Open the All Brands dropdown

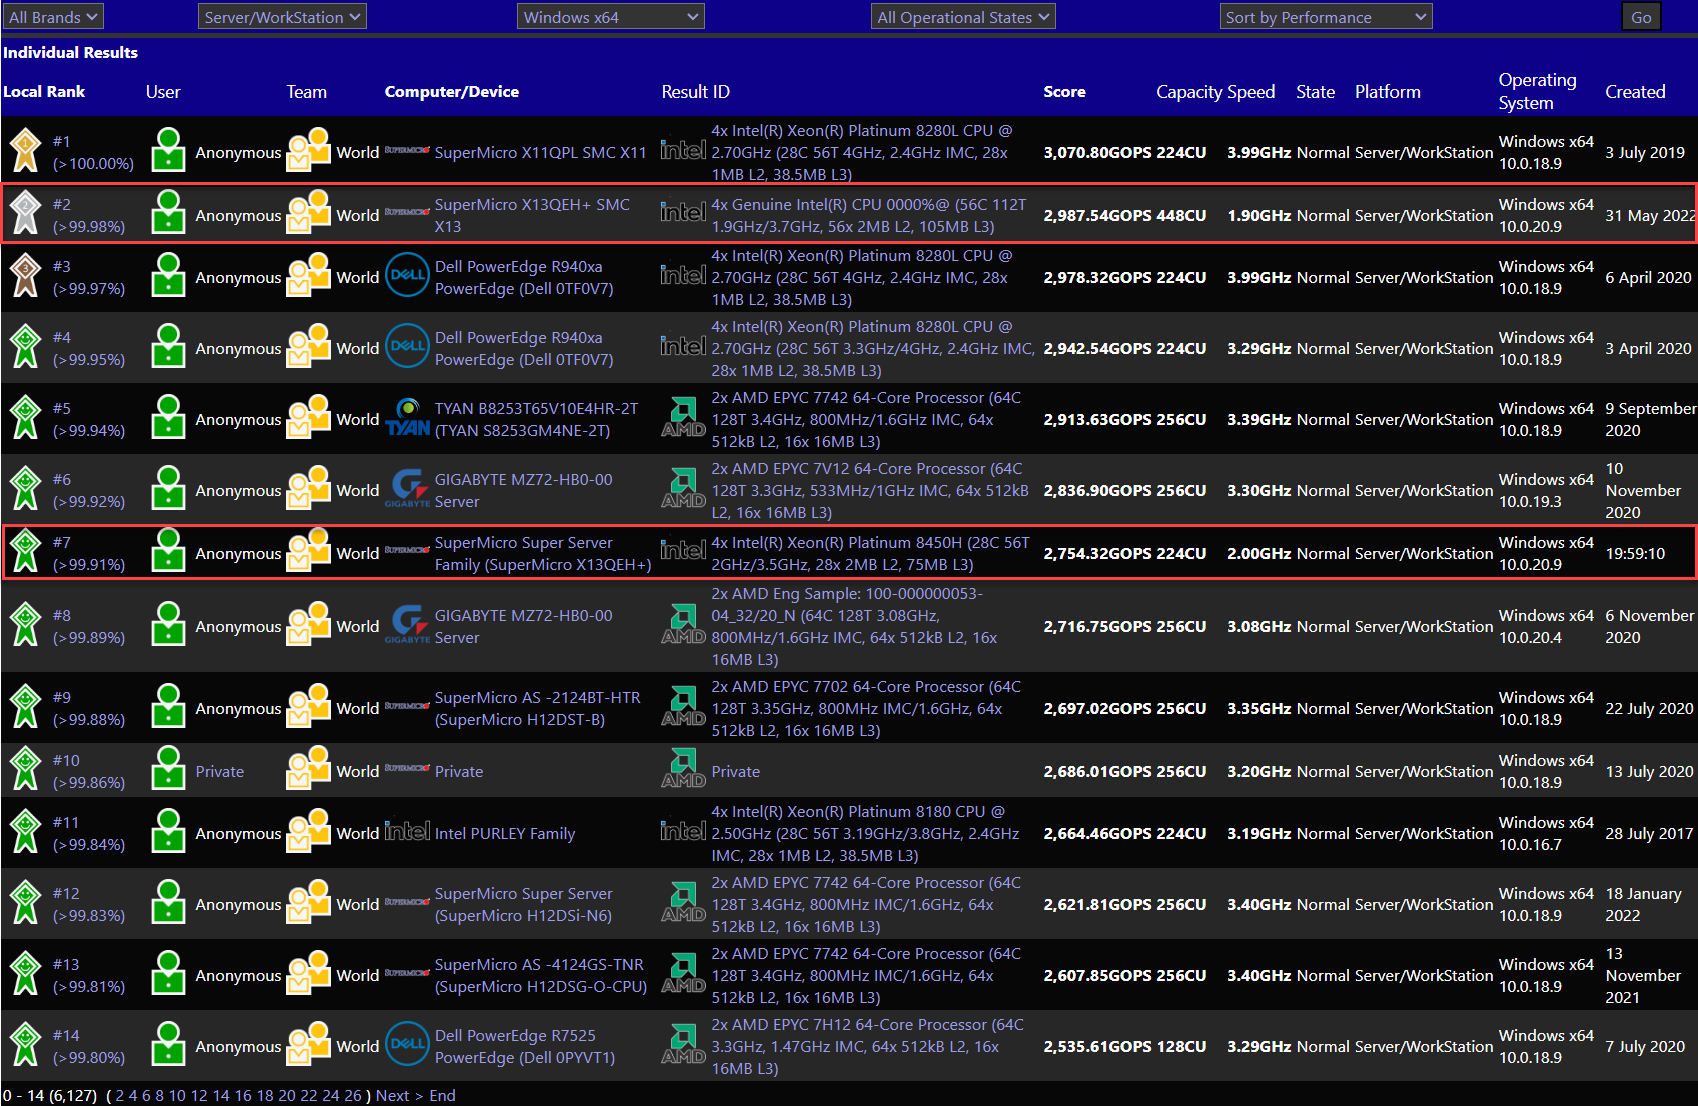point(53,17)
